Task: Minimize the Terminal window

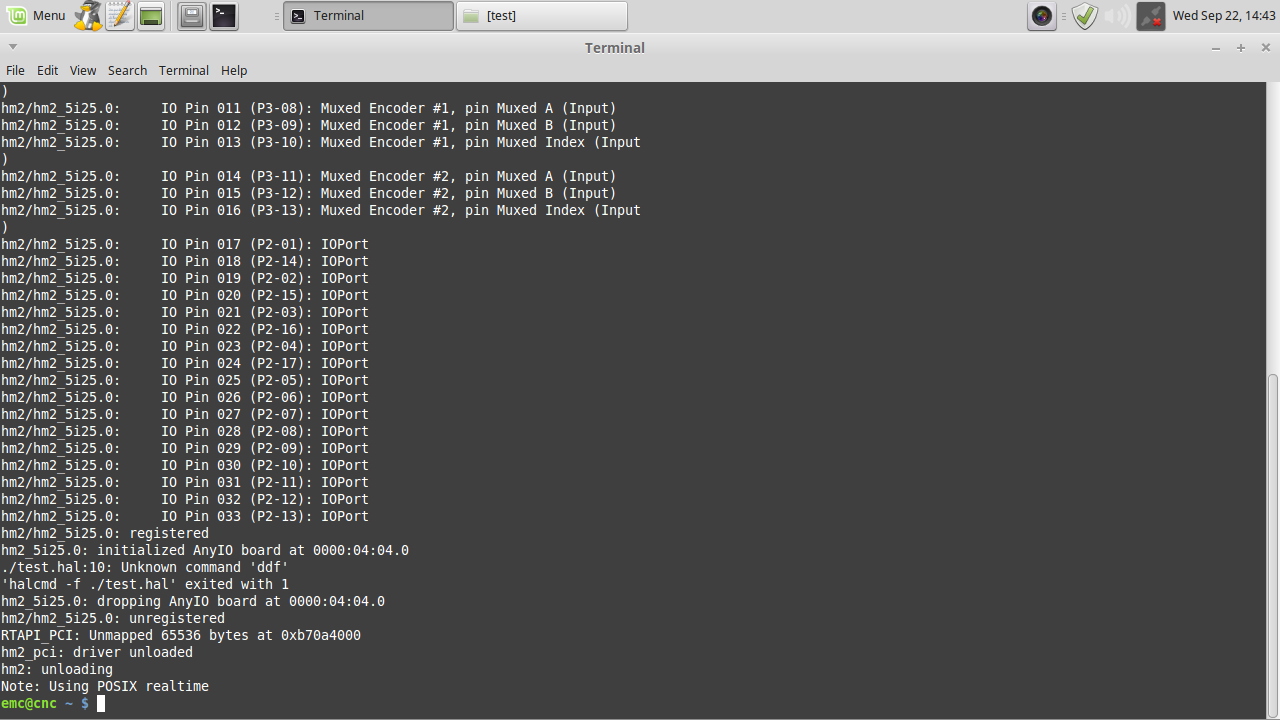Action: [x=1216, y=47]
